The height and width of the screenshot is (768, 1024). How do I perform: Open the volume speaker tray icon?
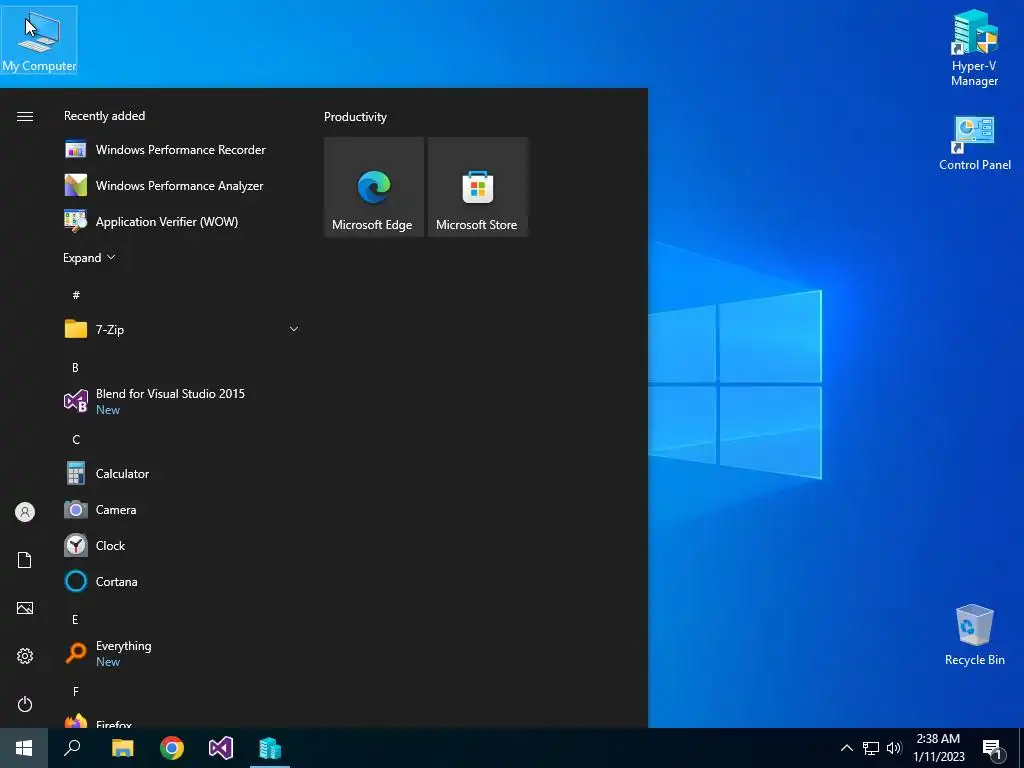click(894, 748)
